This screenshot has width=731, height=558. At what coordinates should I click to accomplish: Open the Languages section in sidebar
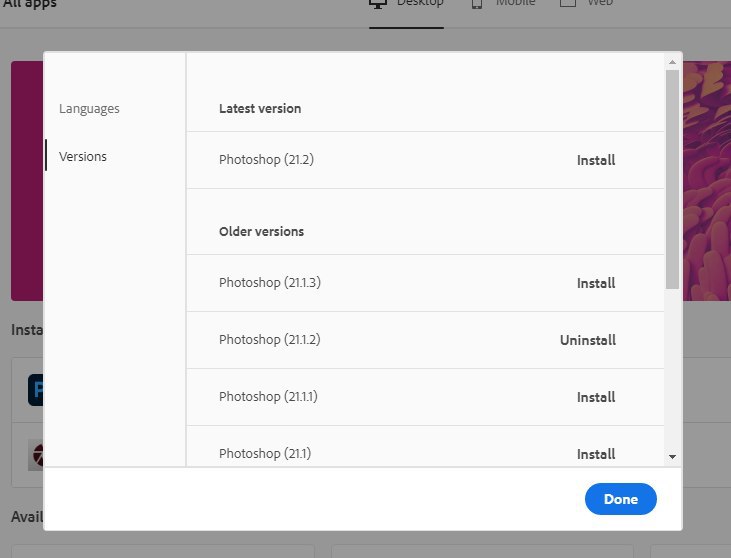coord(89,109)
